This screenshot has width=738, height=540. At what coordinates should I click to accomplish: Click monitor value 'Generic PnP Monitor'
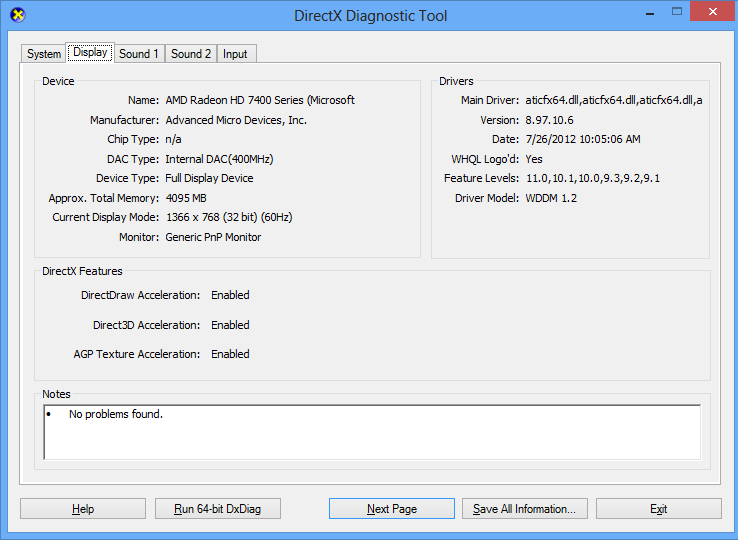[x=213, y=237]
